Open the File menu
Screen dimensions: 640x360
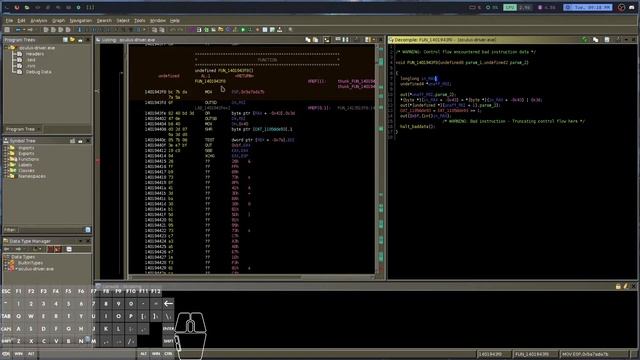click(x=9, y=20)
